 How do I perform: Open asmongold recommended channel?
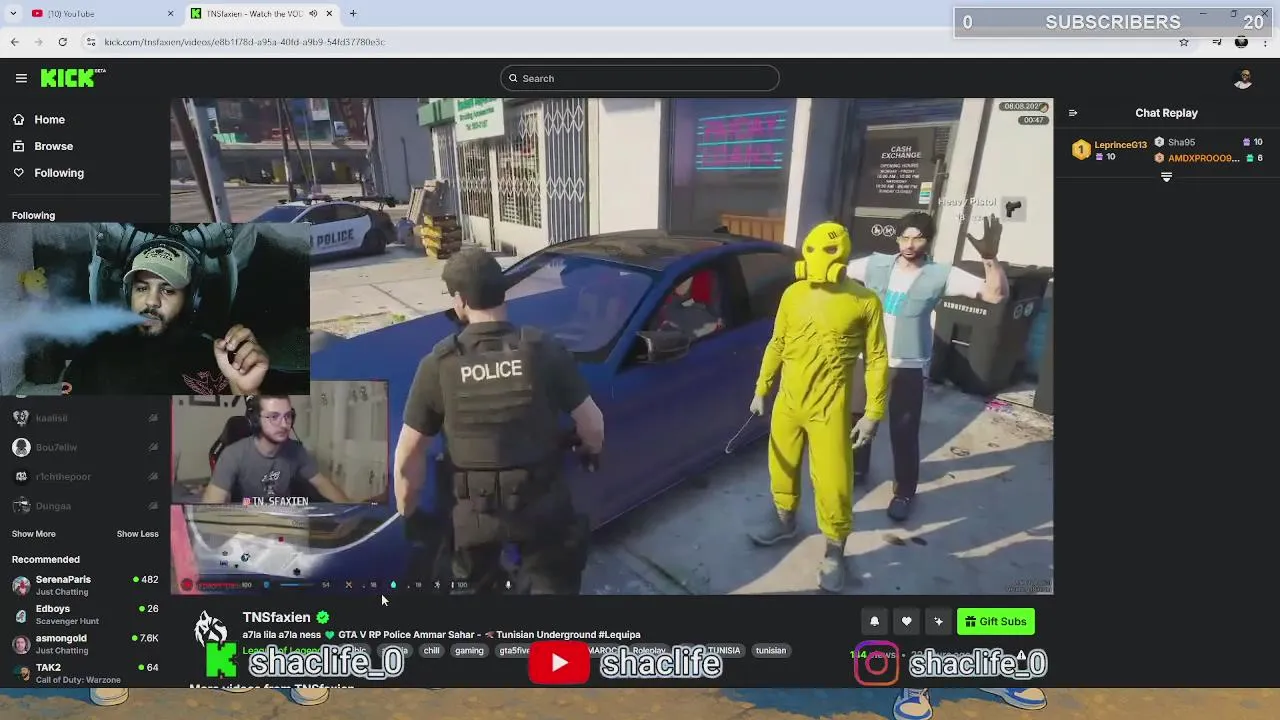click(x=85, y=644)
